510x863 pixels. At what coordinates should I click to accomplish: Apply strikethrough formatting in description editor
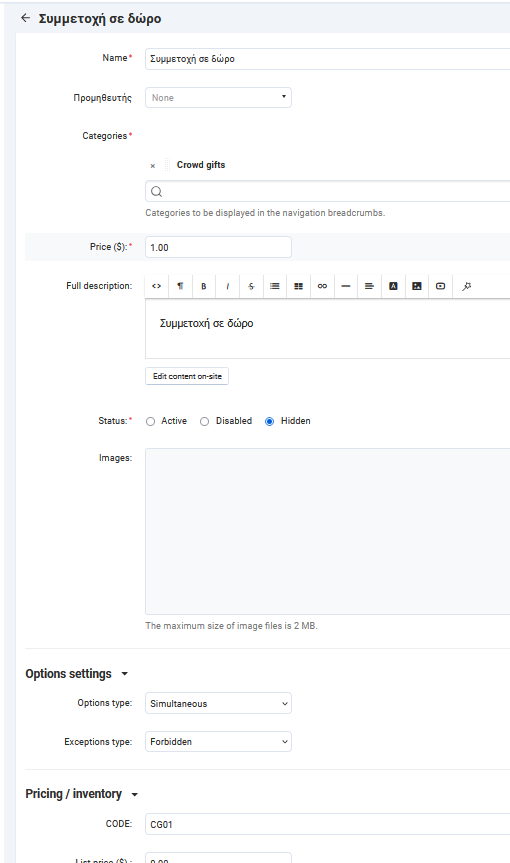coord(251,286)
